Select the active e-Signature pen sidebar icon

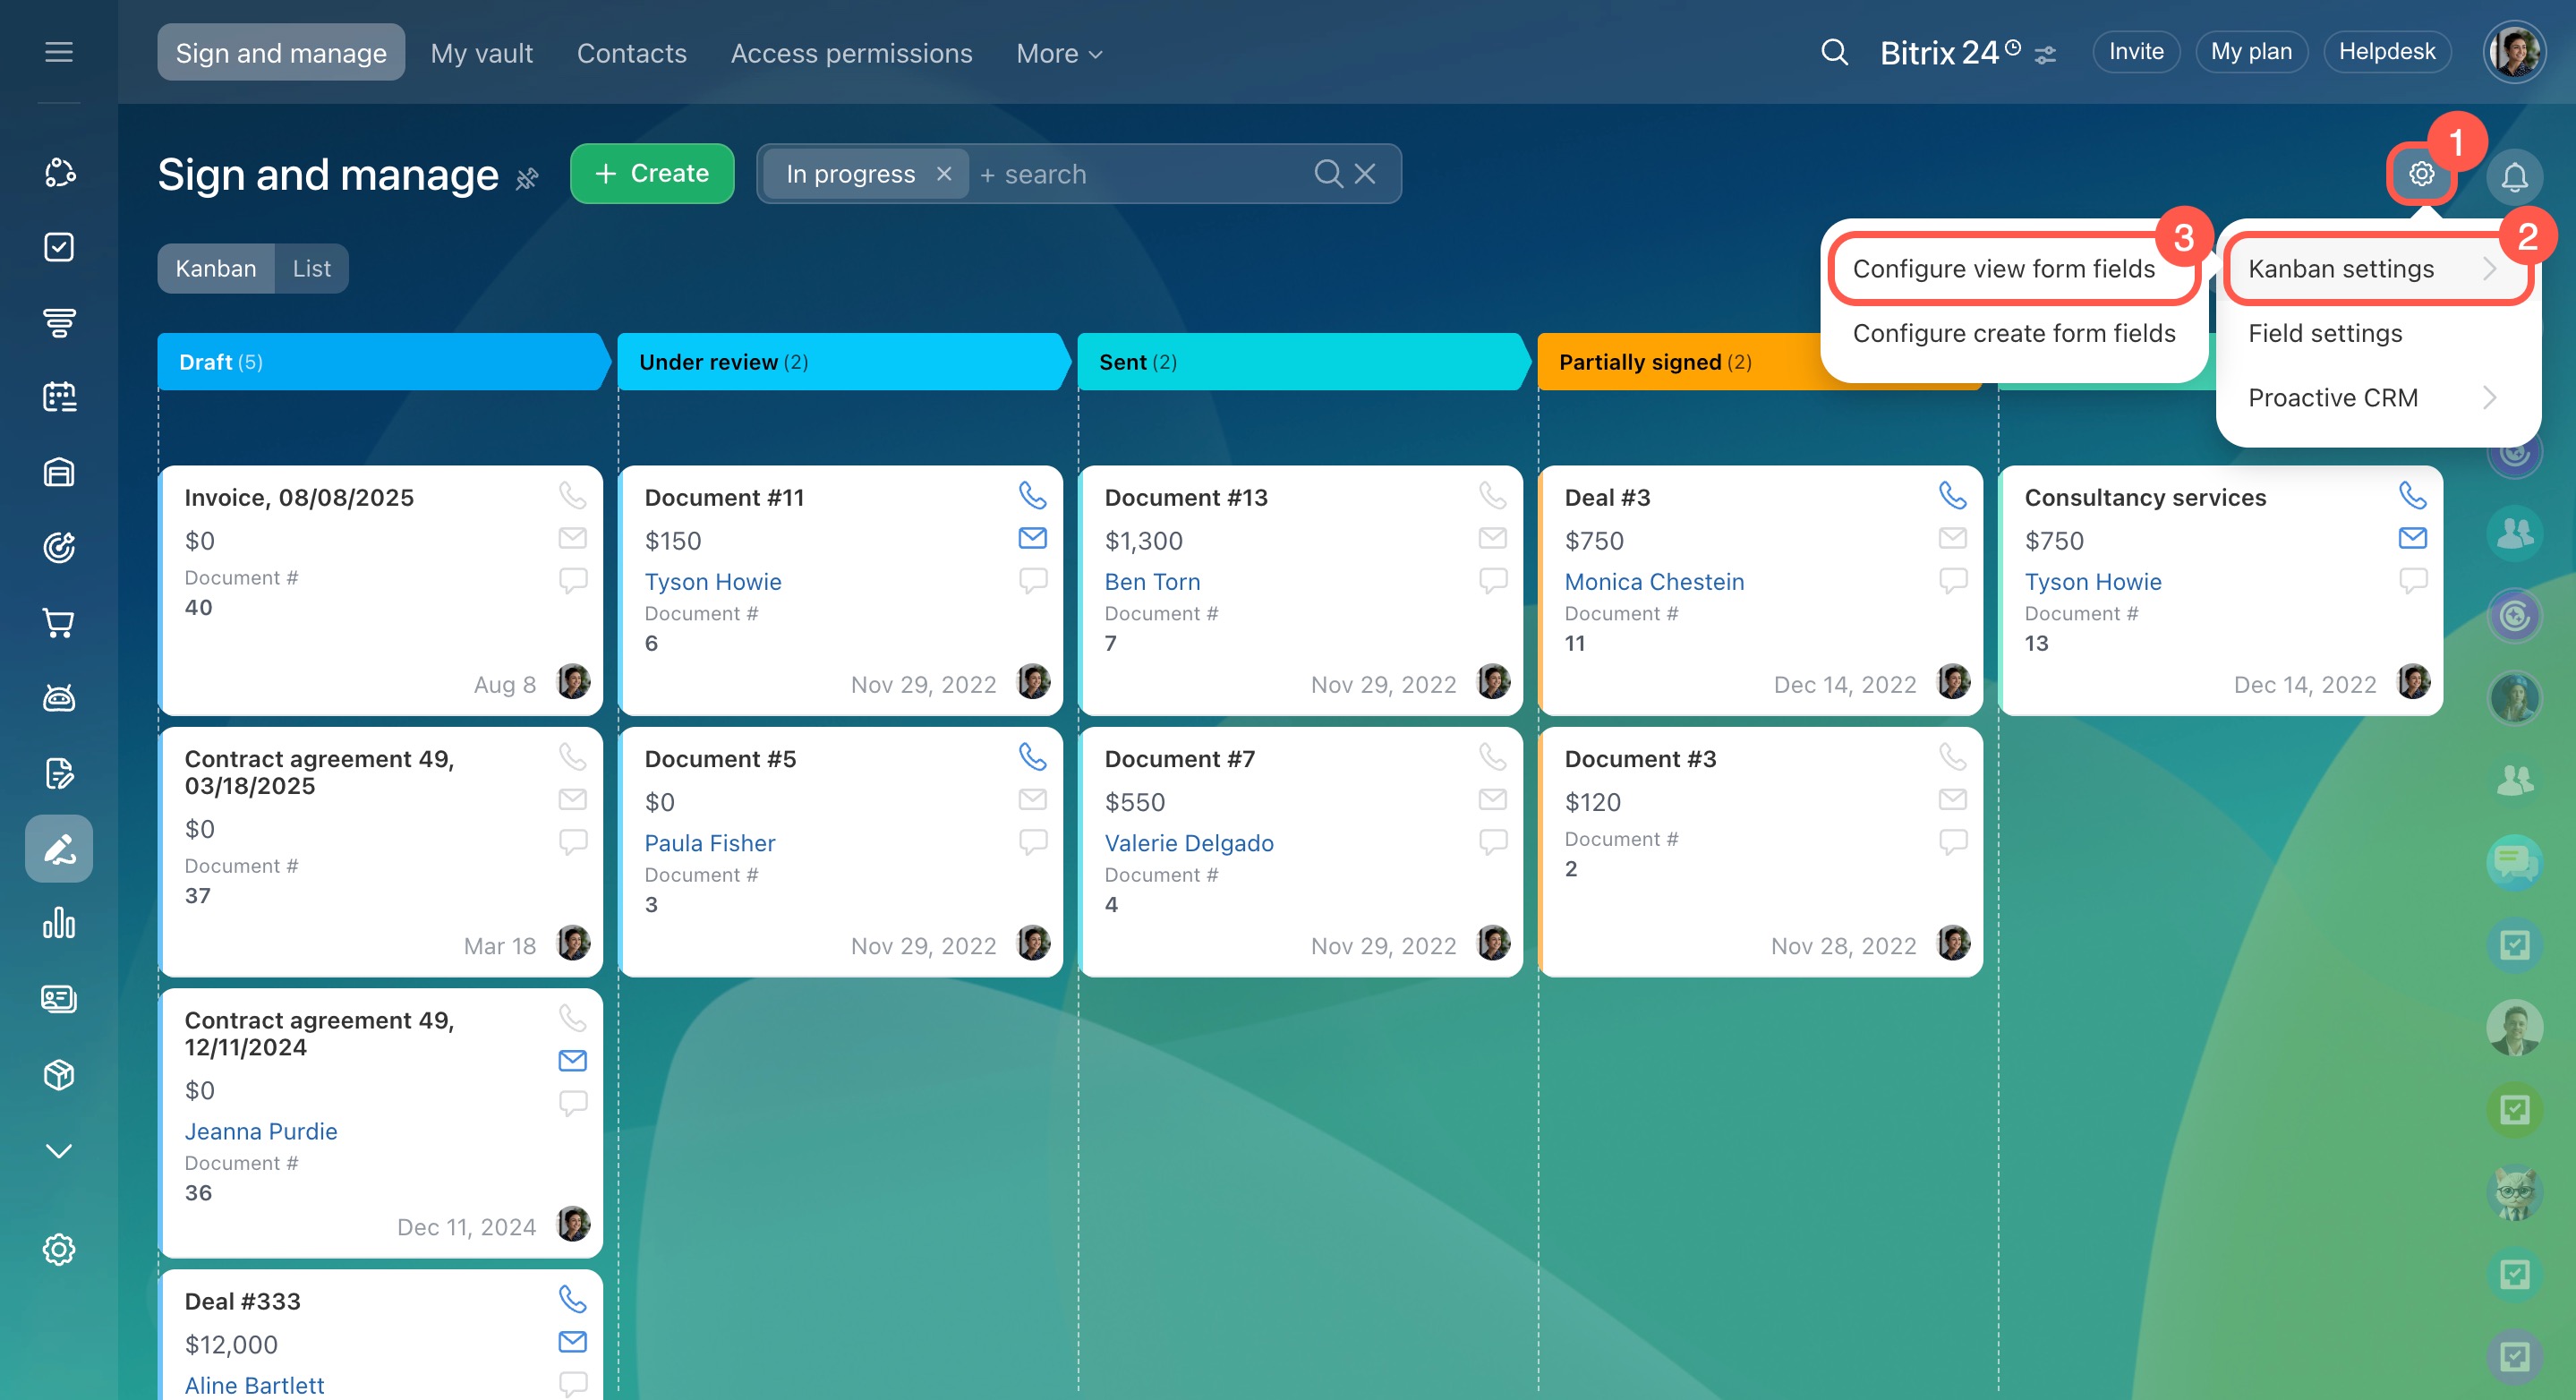coord(59,848)
